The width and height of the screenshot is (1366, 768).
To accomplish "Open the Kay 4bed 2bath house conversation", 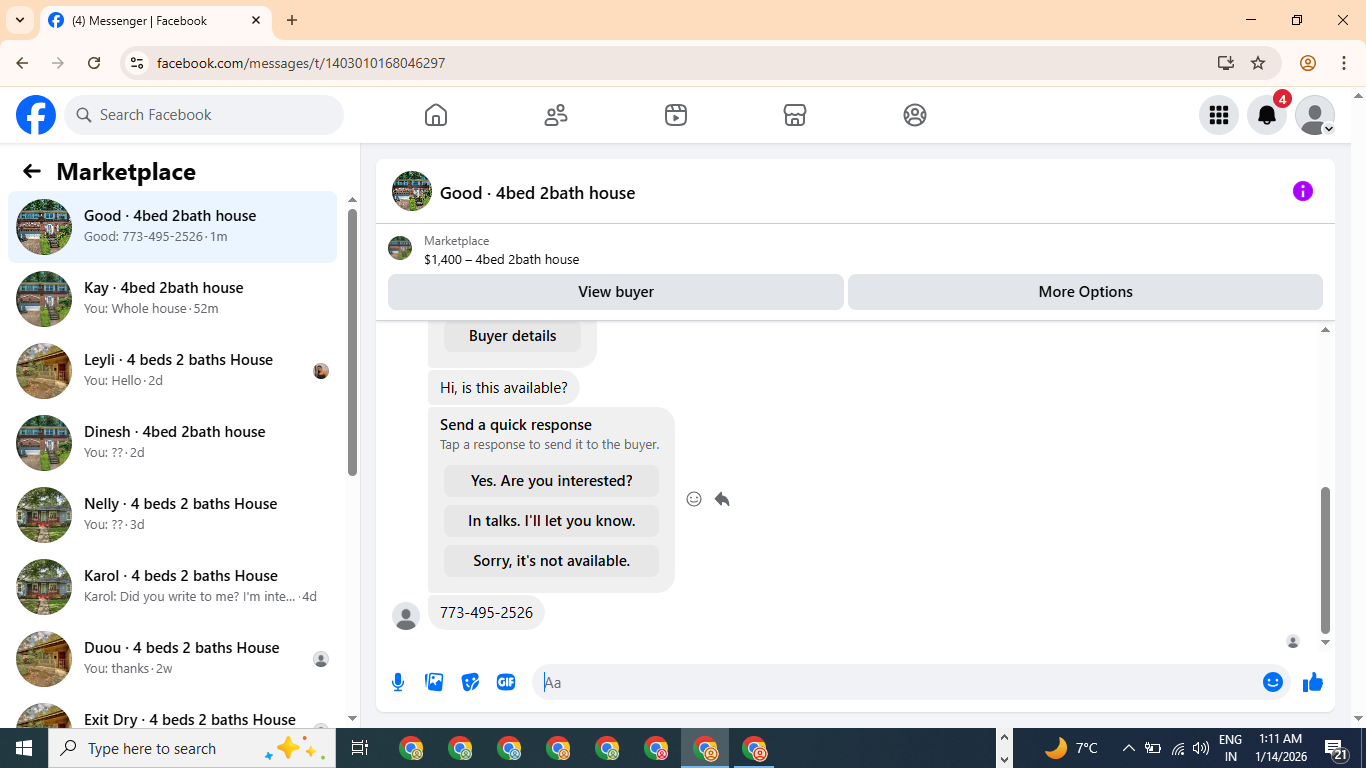I will click(173, 299).
